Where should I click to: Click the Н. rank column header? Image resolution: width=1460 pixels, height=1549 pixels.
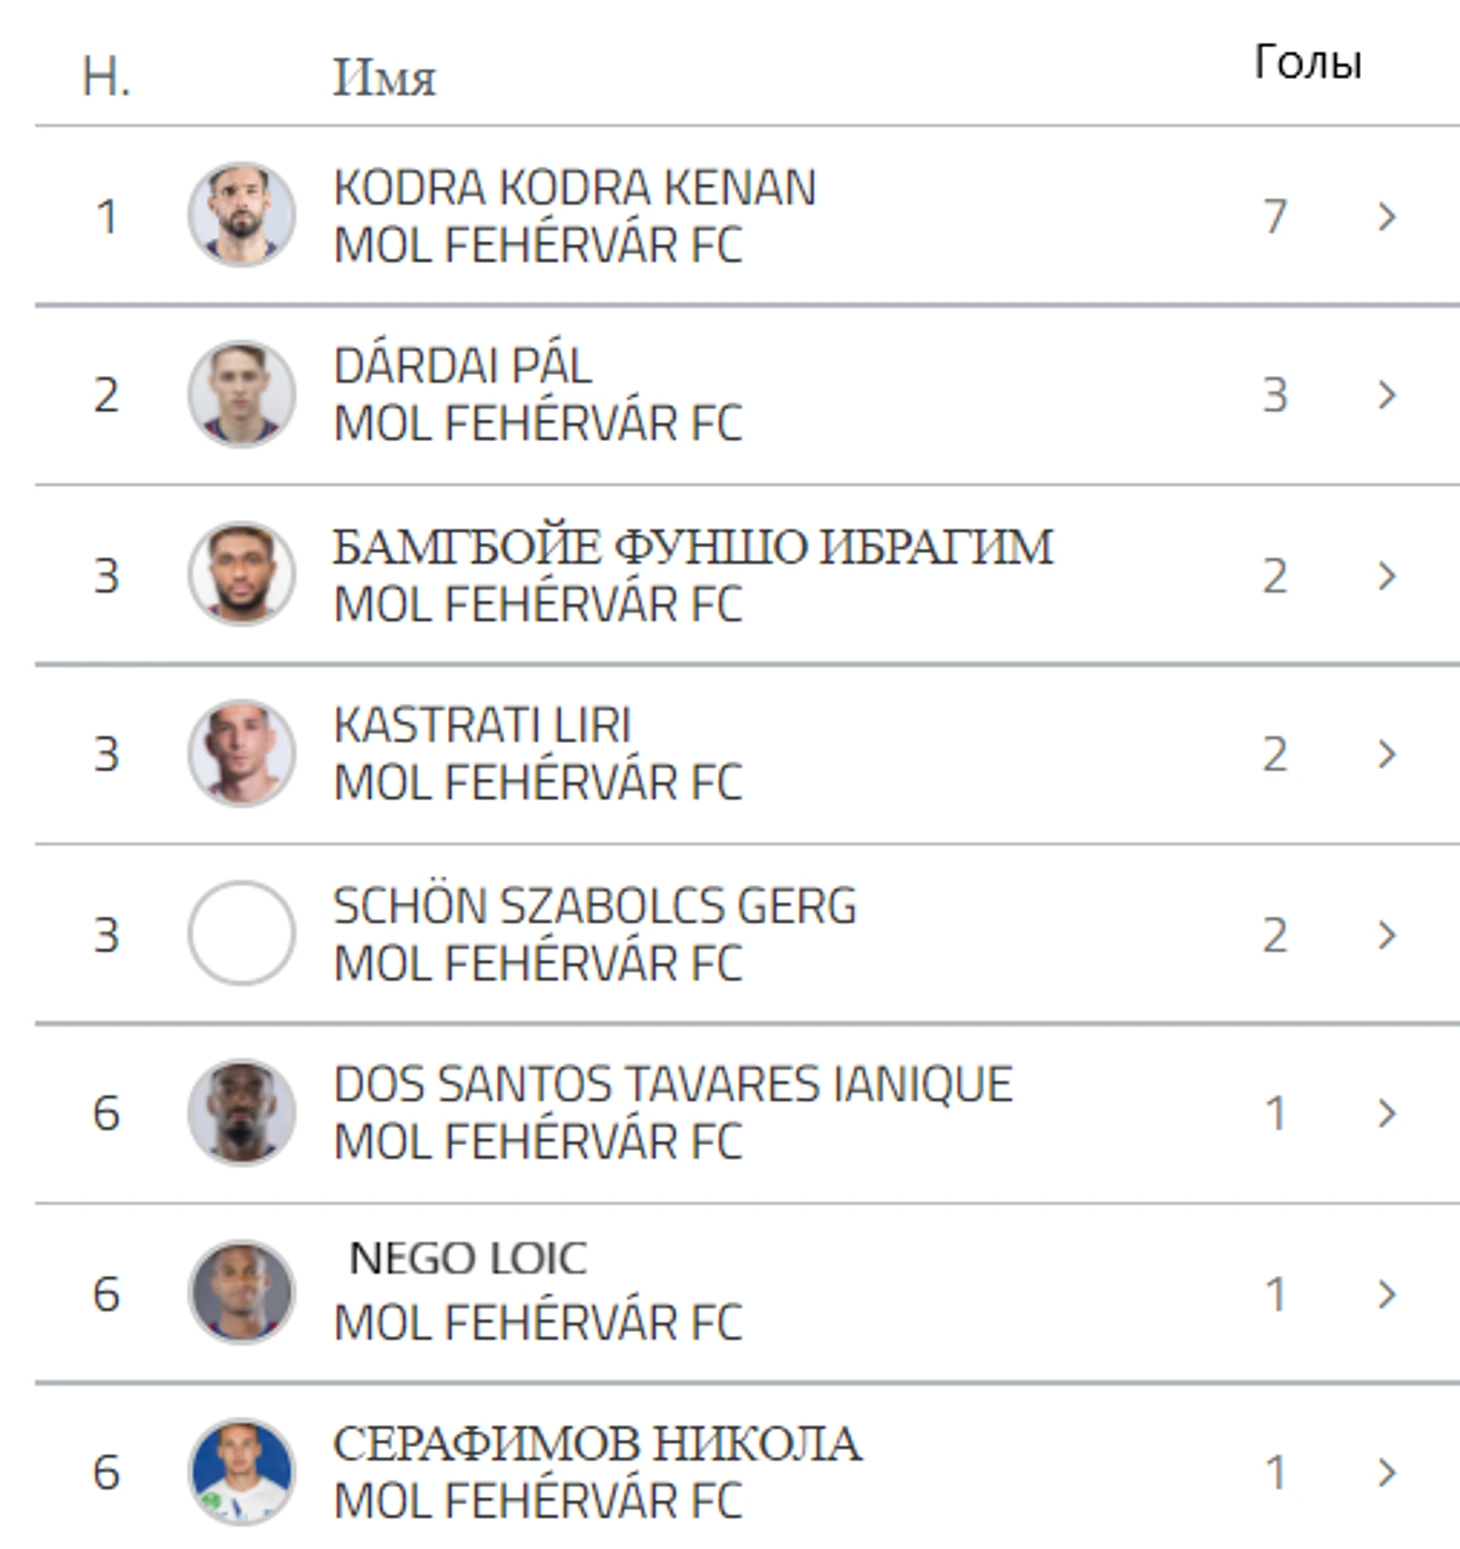(106, 78)
